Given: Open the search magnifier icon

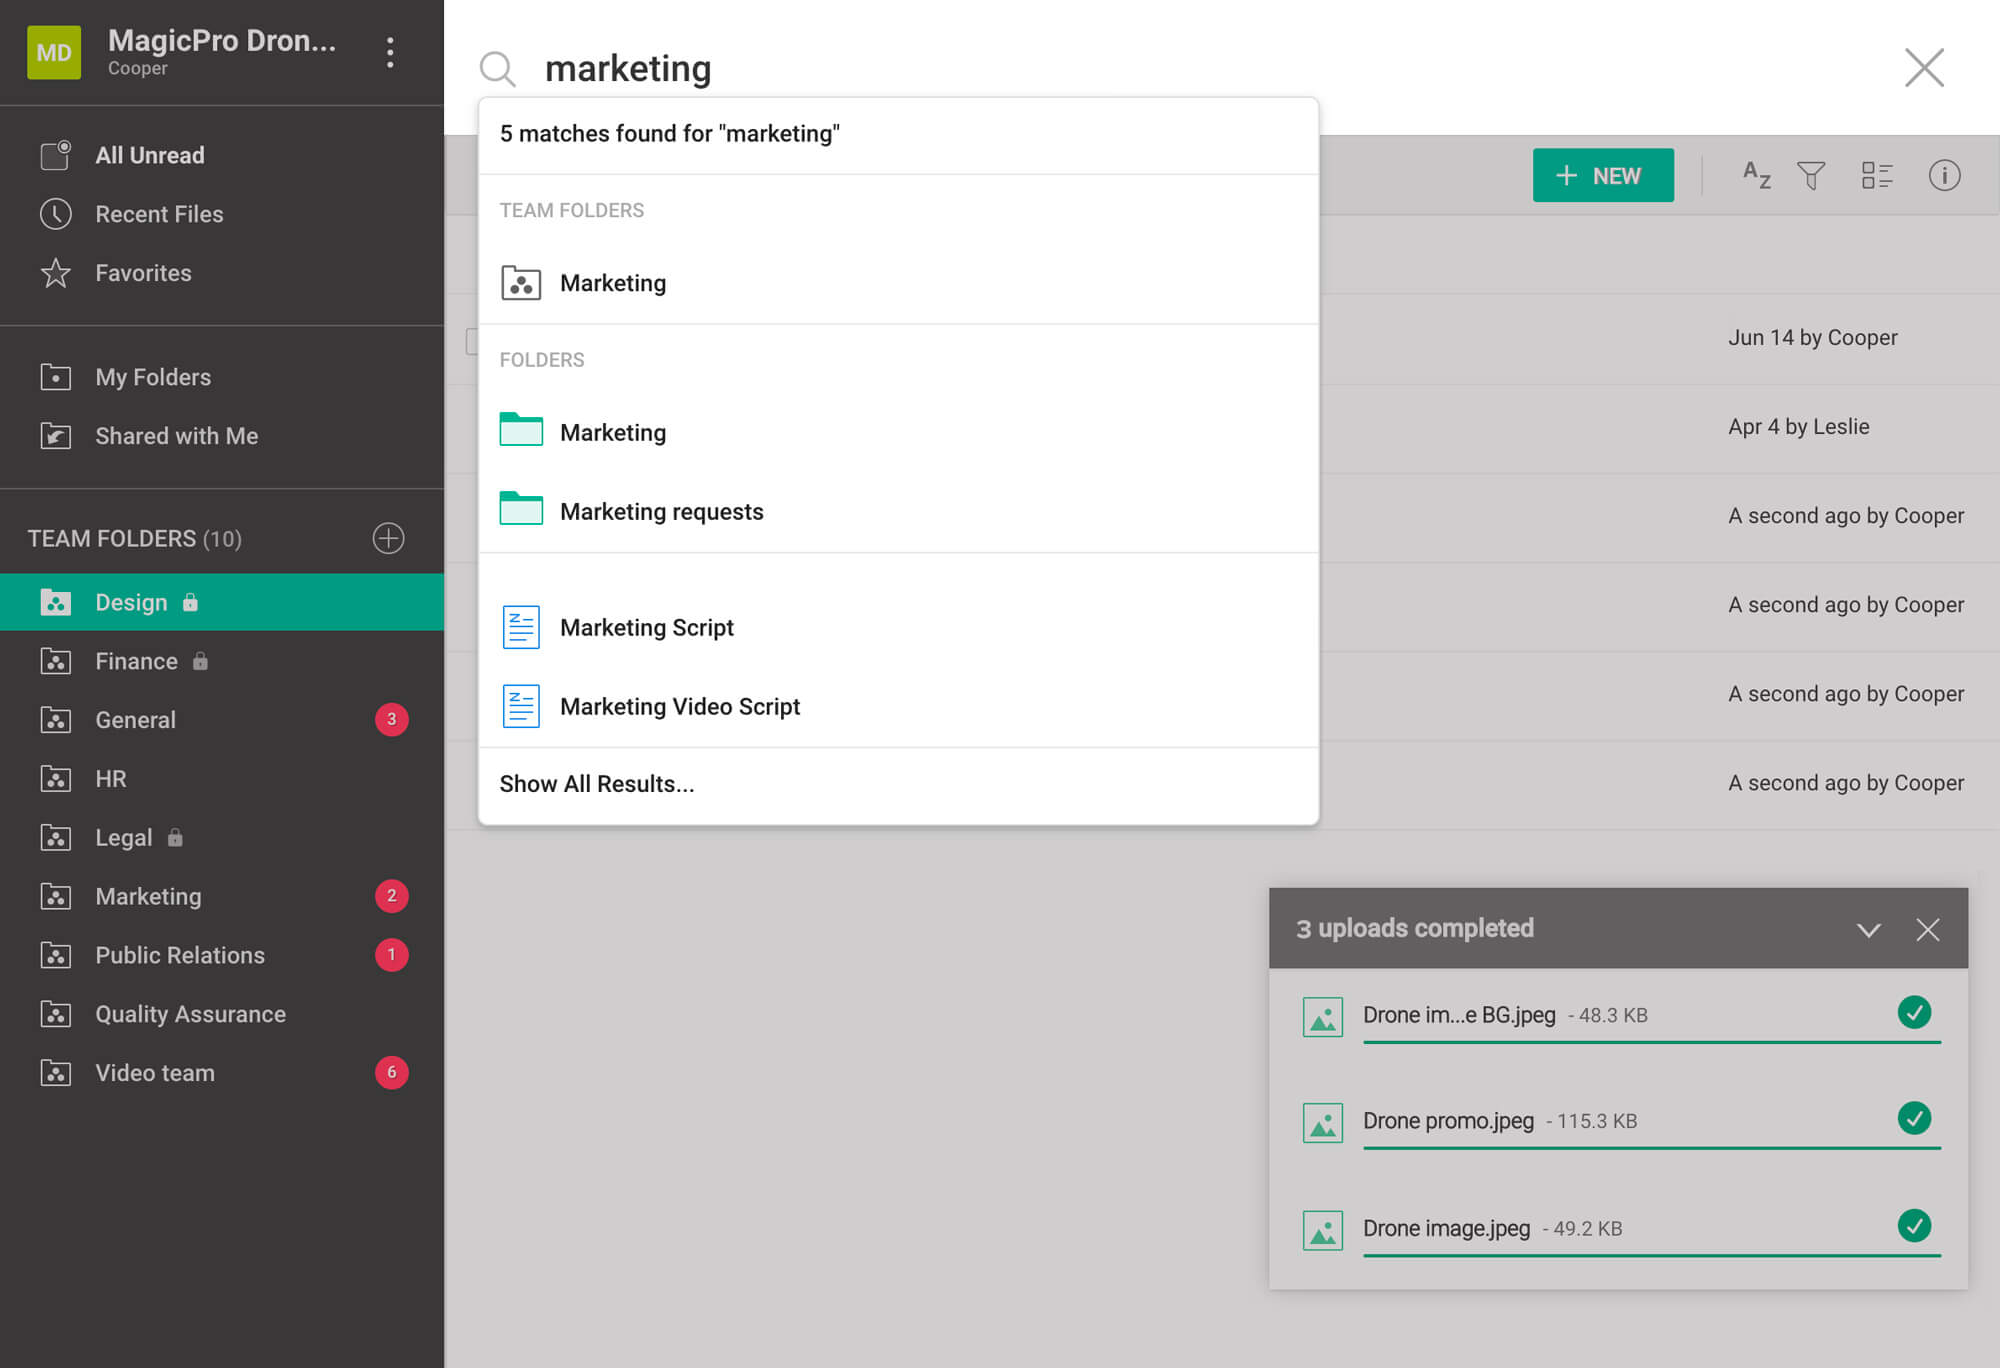Looking at the screenshot, I should coord(497,68).
